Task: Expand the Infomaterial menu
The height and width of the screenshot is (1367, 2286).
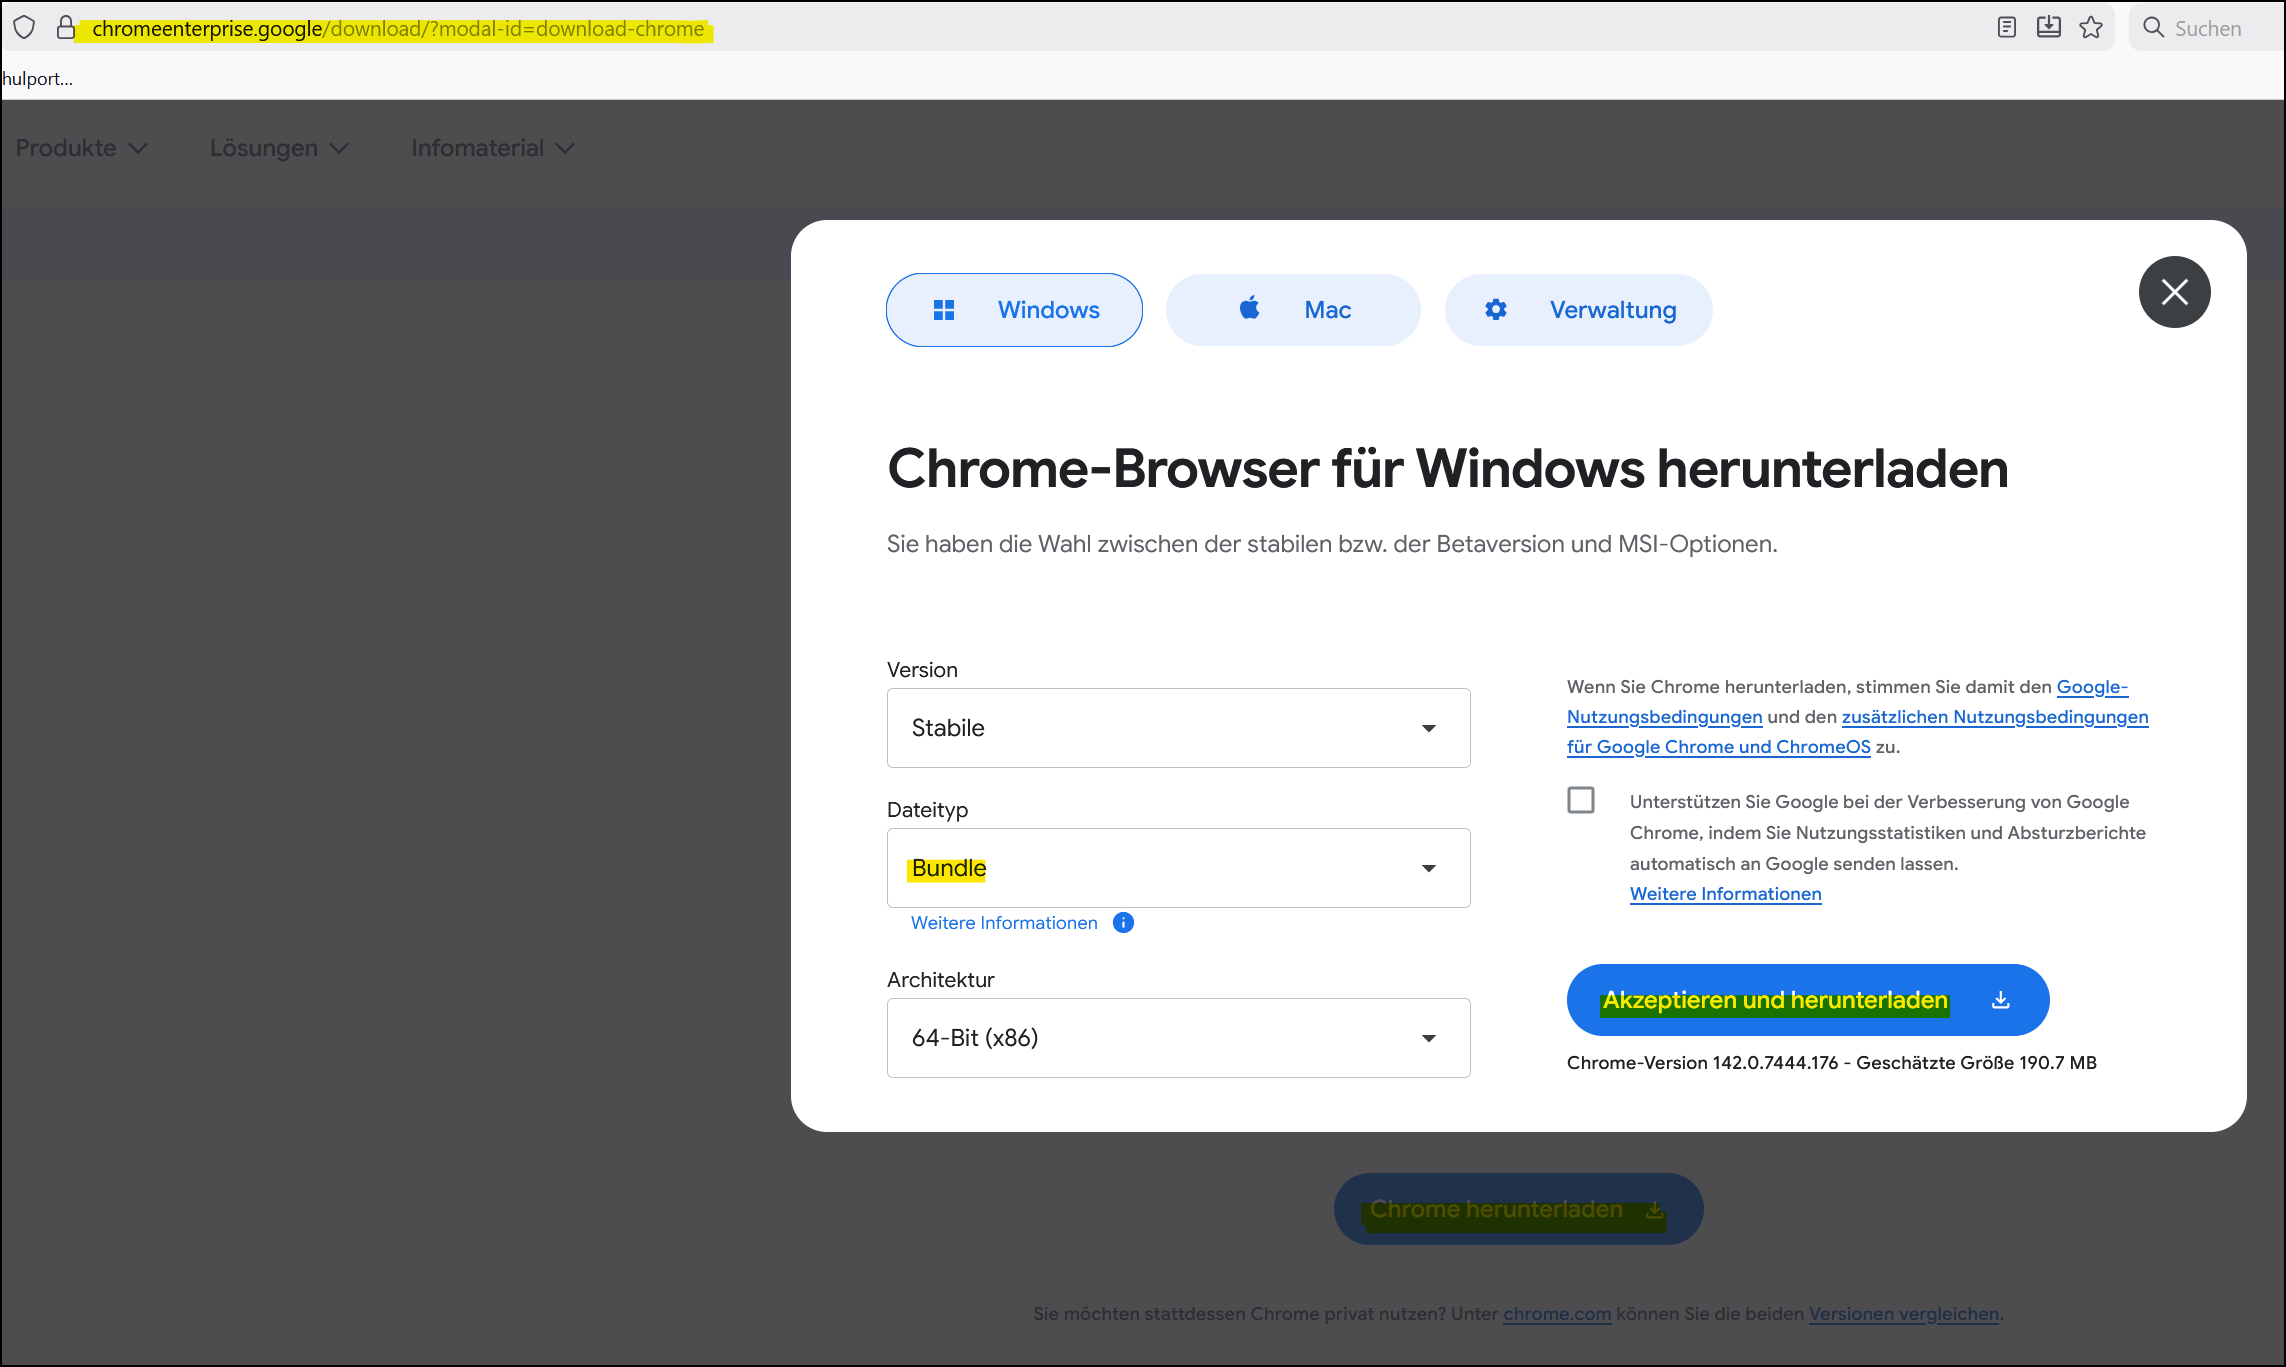Action: (491, 147)
